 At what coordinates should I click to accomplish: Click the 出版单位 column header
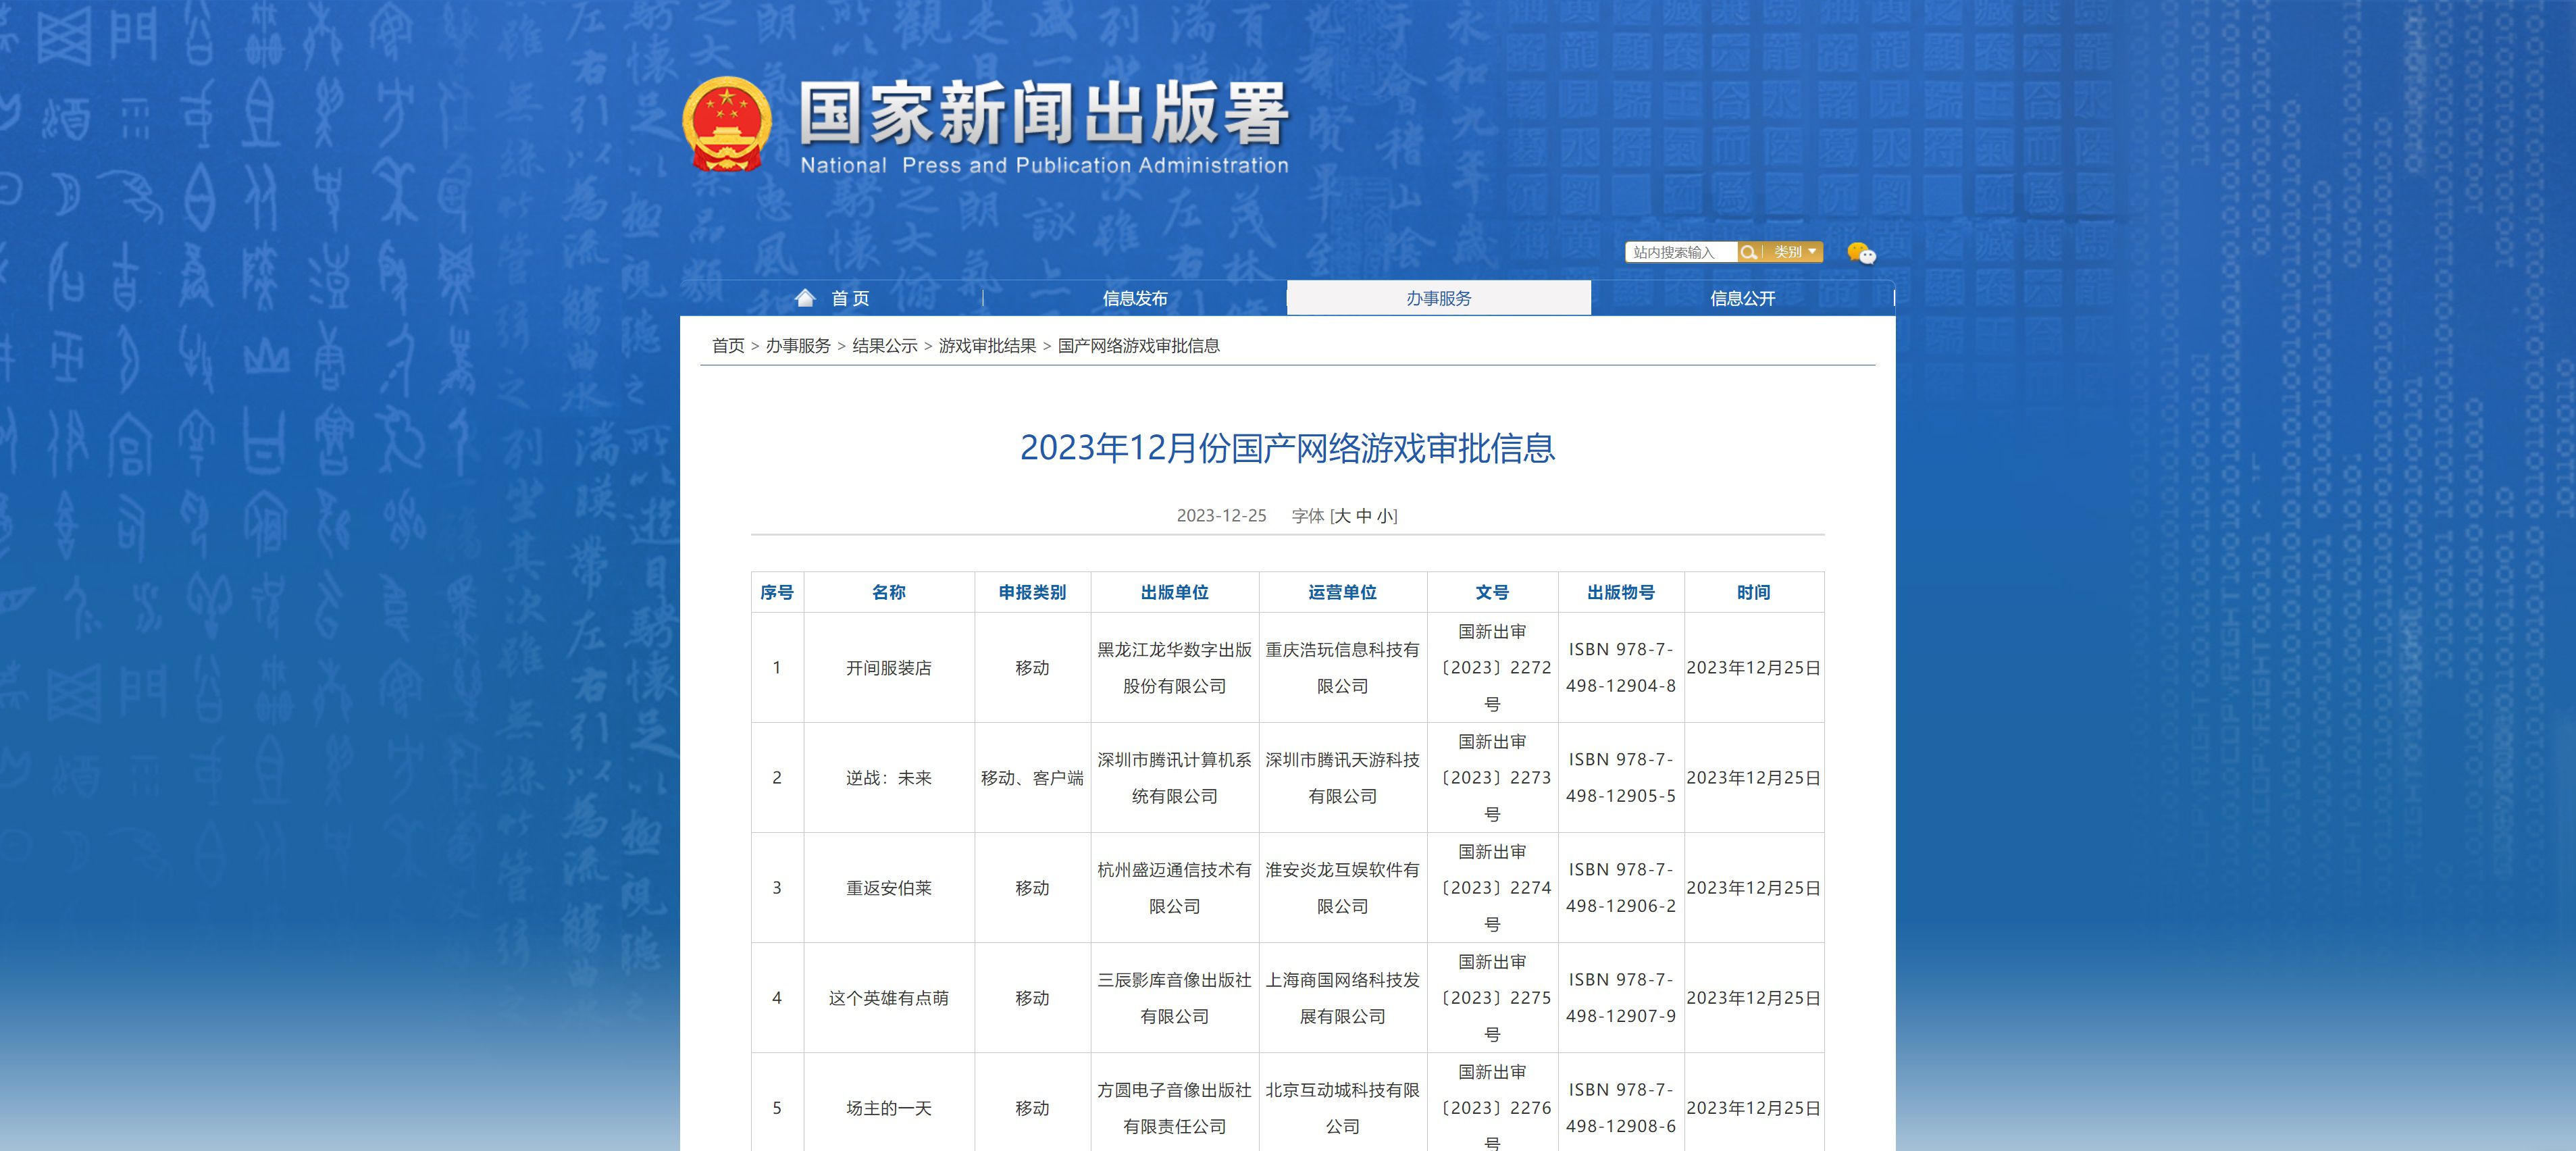(x=1174, y=592)
